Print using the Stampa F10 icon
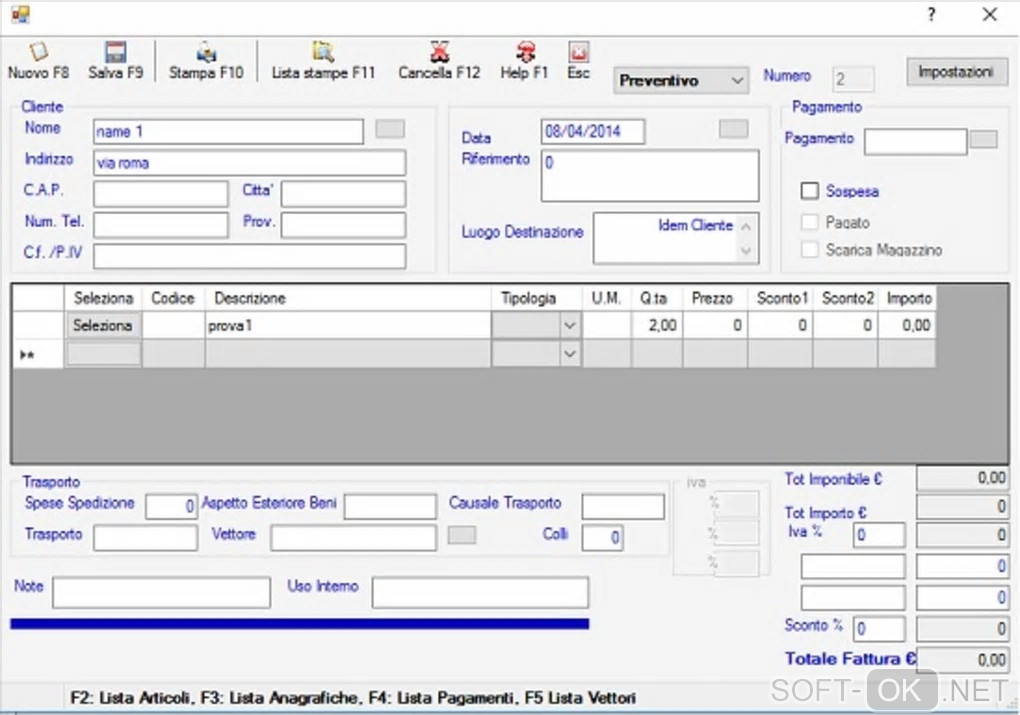Screen dimensions: 1020x715 pyautogui.click(x=206, y=53)
